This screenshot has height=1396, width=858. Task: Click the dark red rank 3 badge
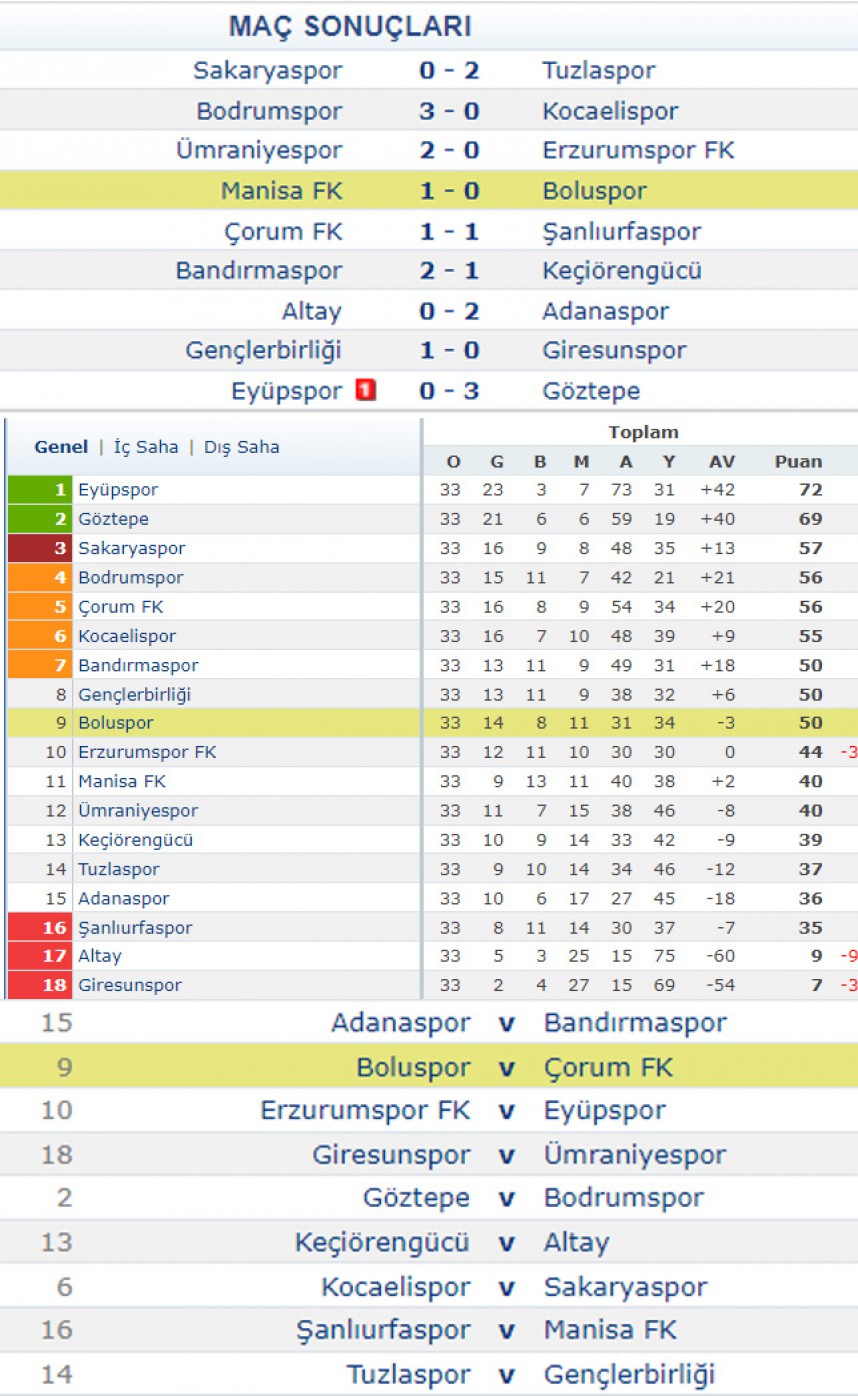(x=39, y=548)
